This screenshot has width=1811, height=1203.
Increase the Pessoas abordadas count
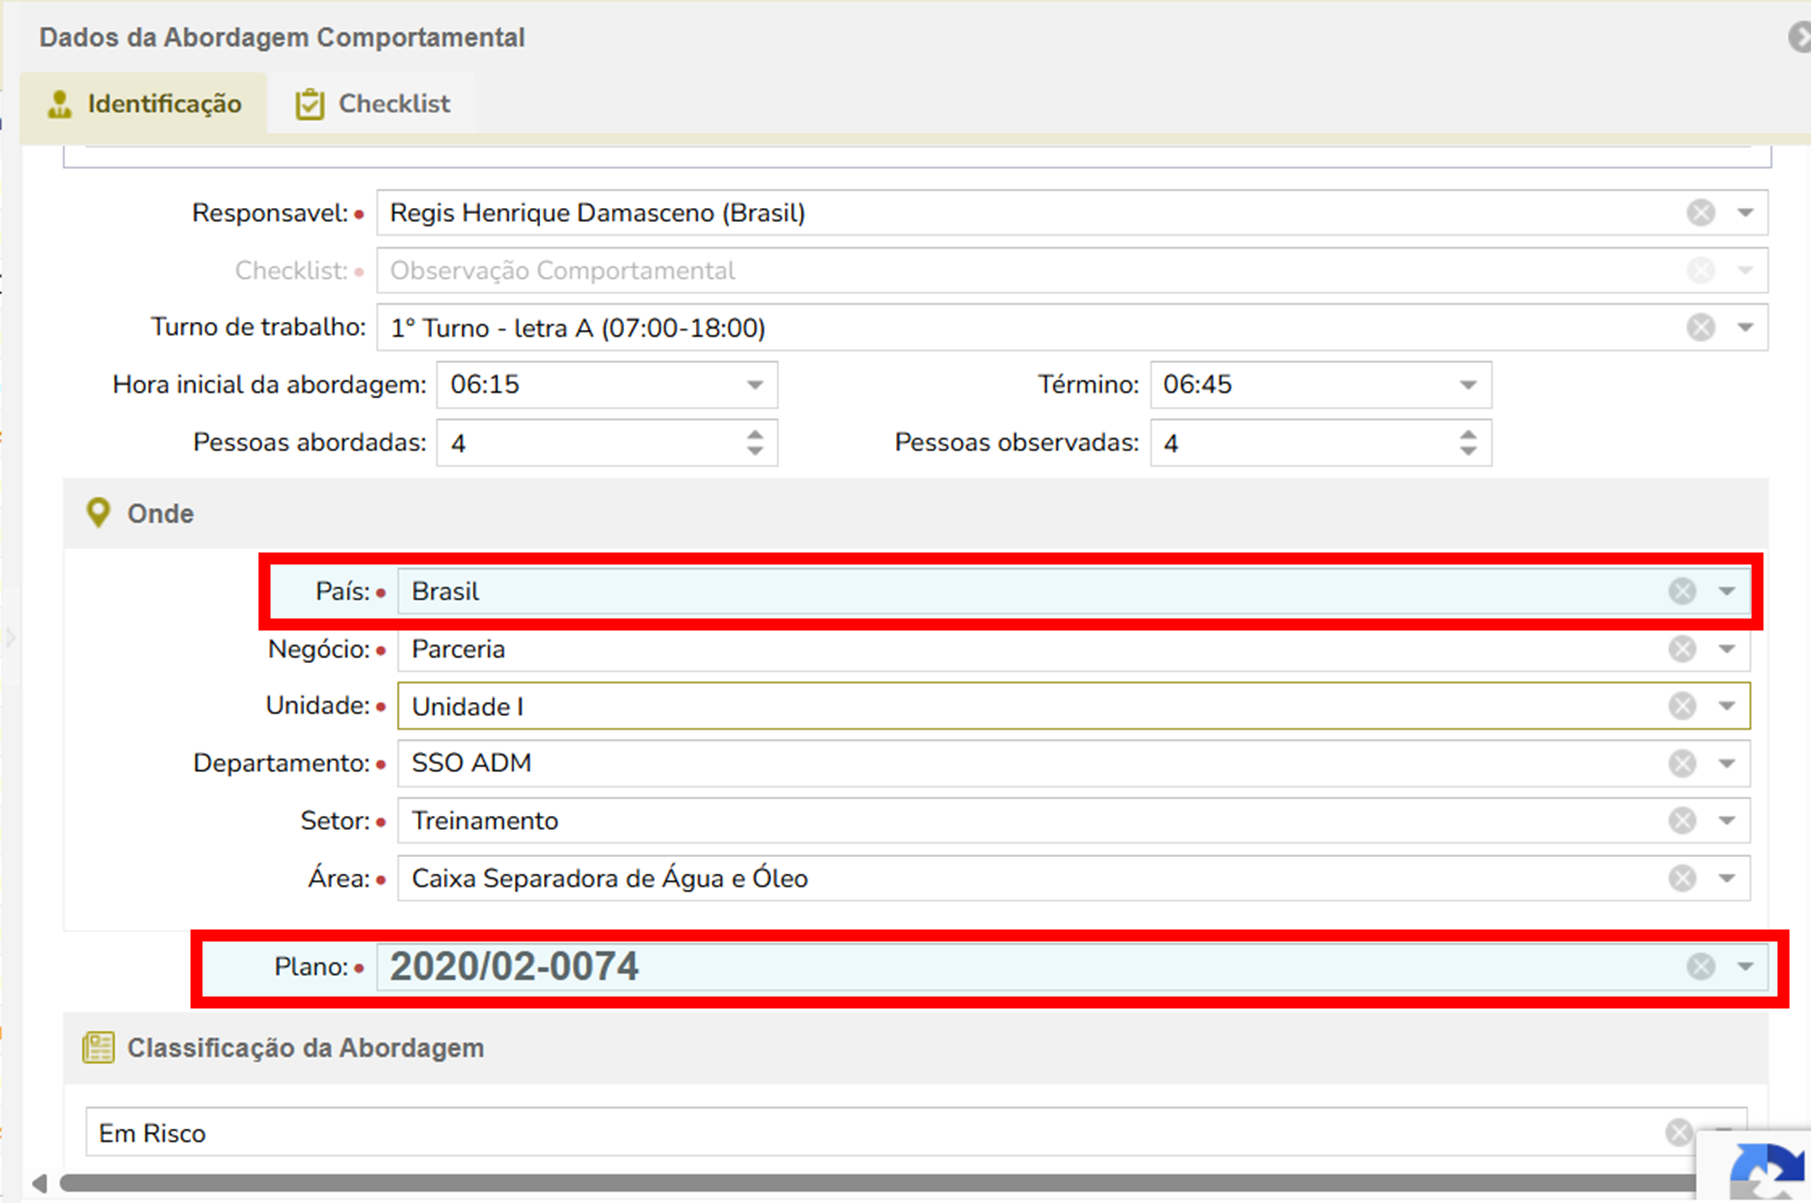[x=755, y=435]
